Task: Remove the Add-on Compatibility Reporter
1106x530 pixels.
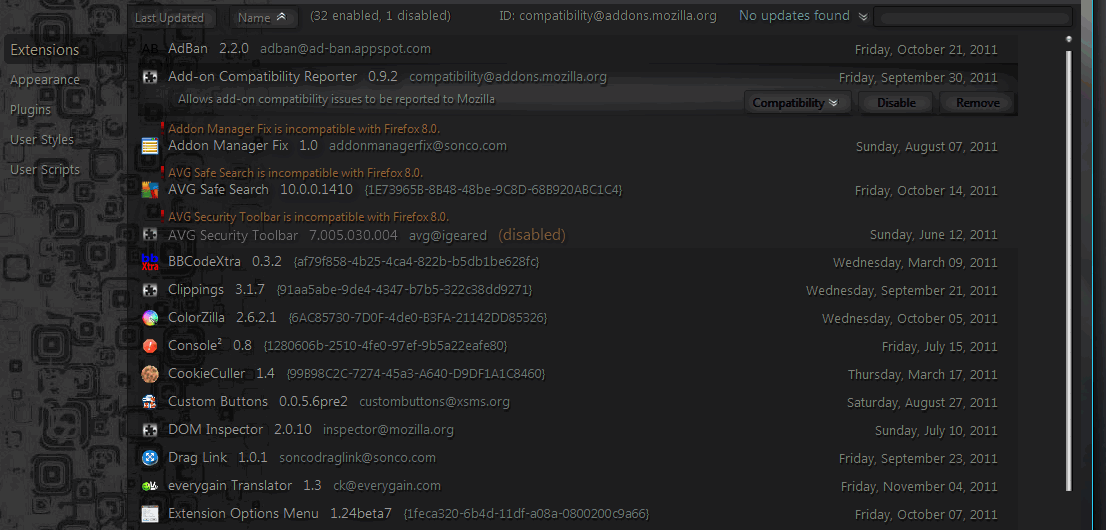Action: click(978, 102)
